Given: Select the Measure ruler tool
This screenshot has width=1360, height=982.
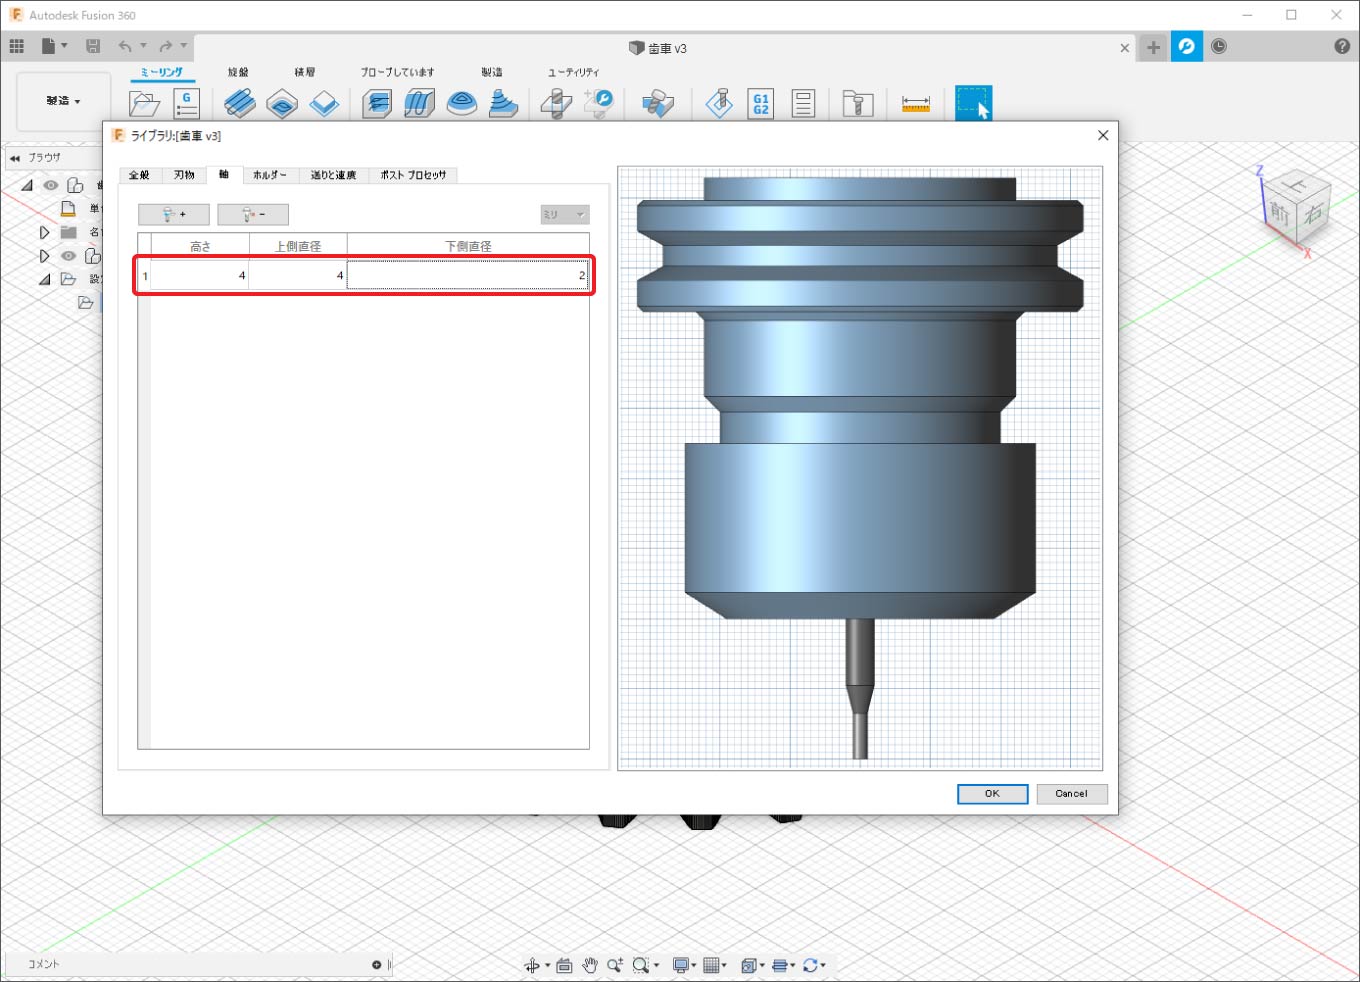Looking at the screenshot, I should [915, 104].
